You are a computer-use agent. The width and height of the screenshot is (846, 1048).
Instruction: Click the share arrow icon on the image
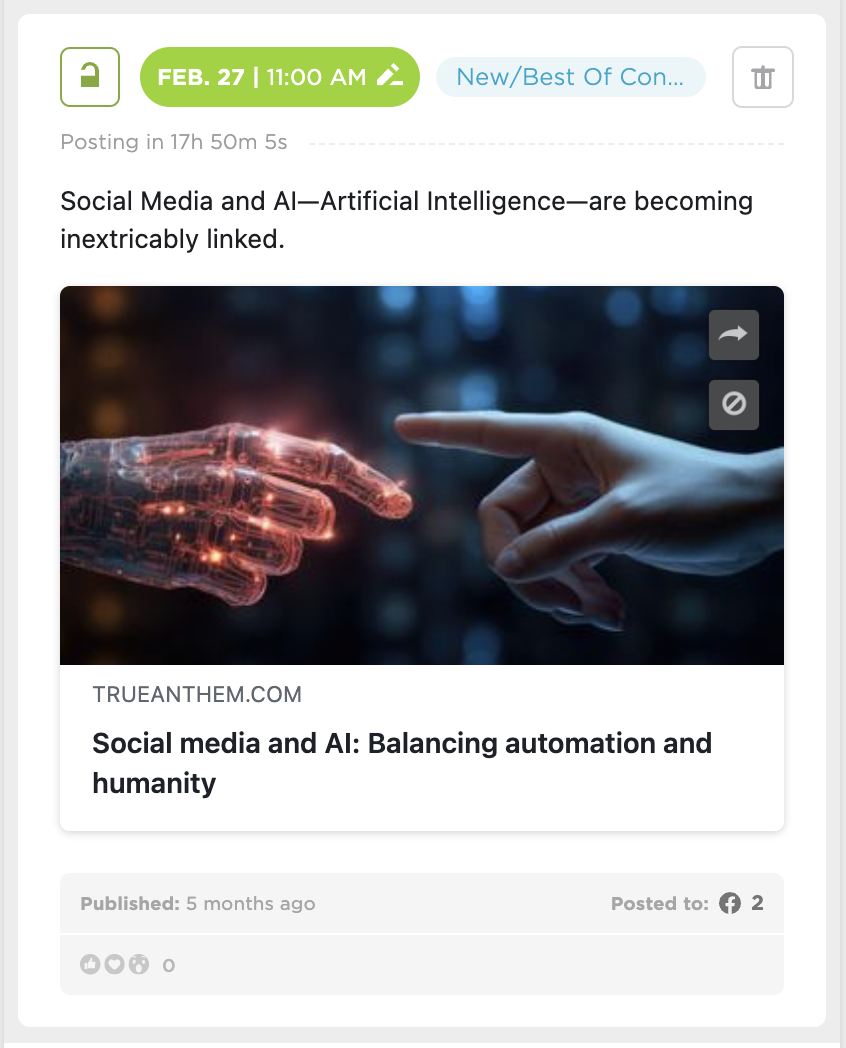click(733, 335)
